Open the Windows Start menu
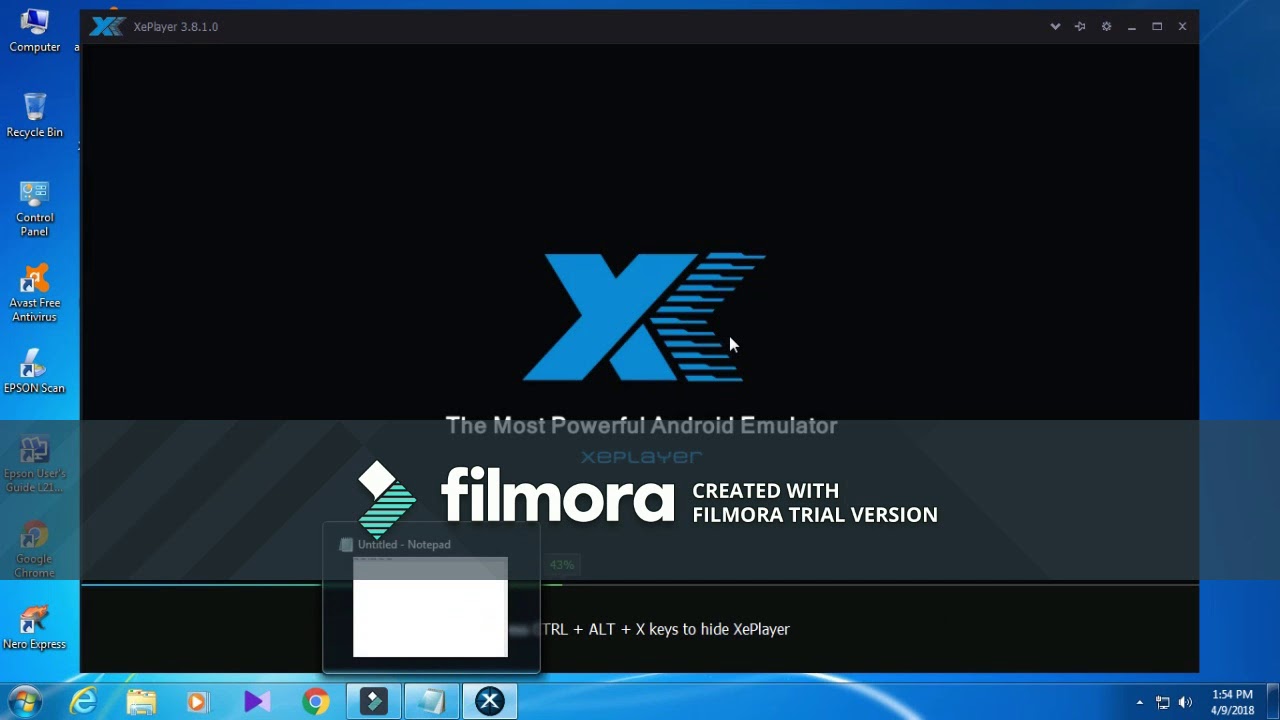 pyautogui.click(x=25, y=701)
